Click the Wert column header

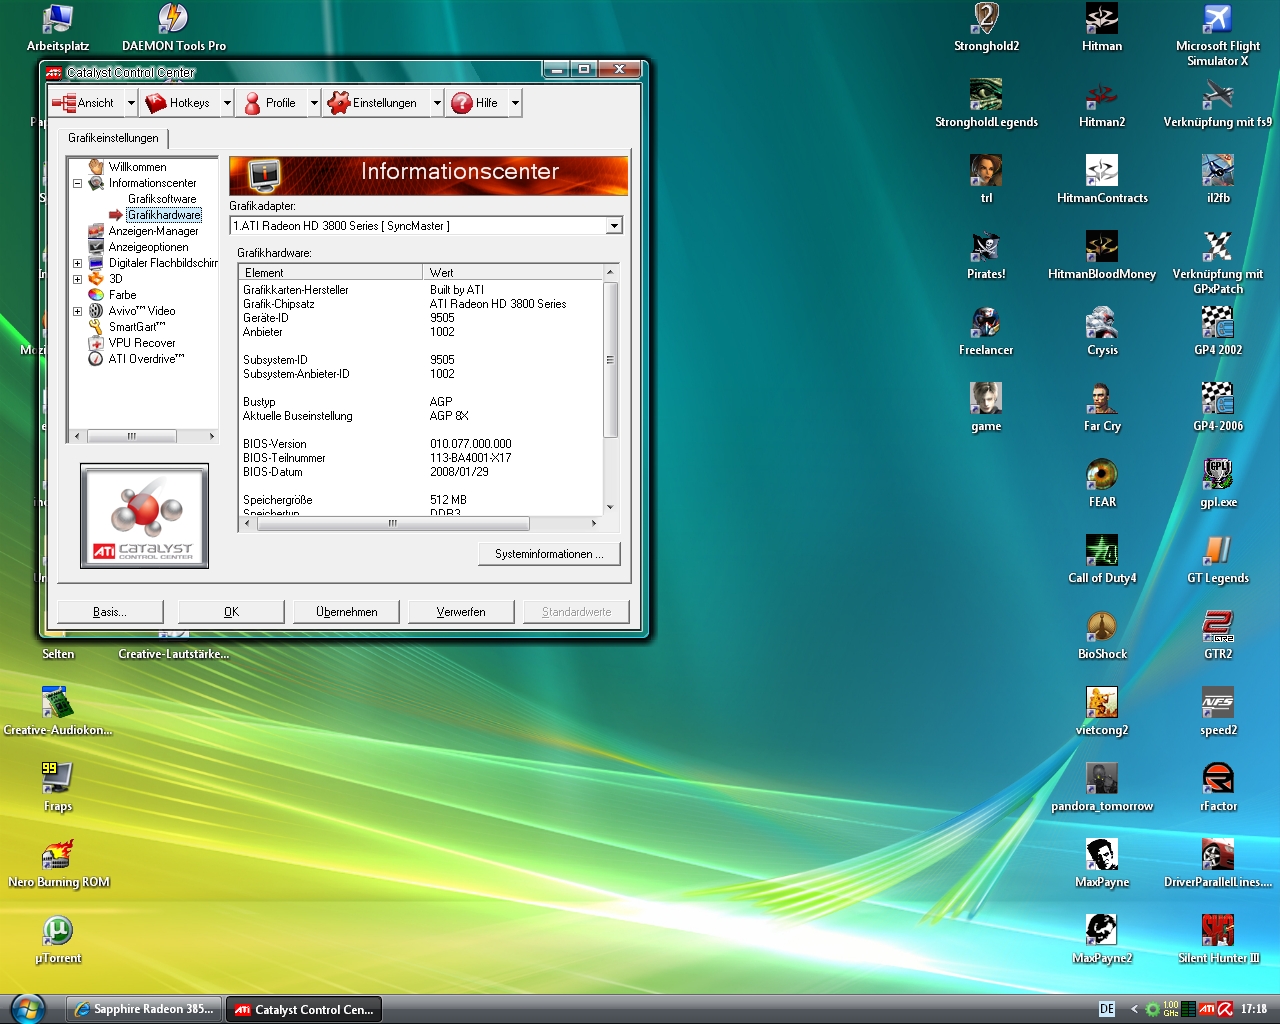[x=512, y=272]
